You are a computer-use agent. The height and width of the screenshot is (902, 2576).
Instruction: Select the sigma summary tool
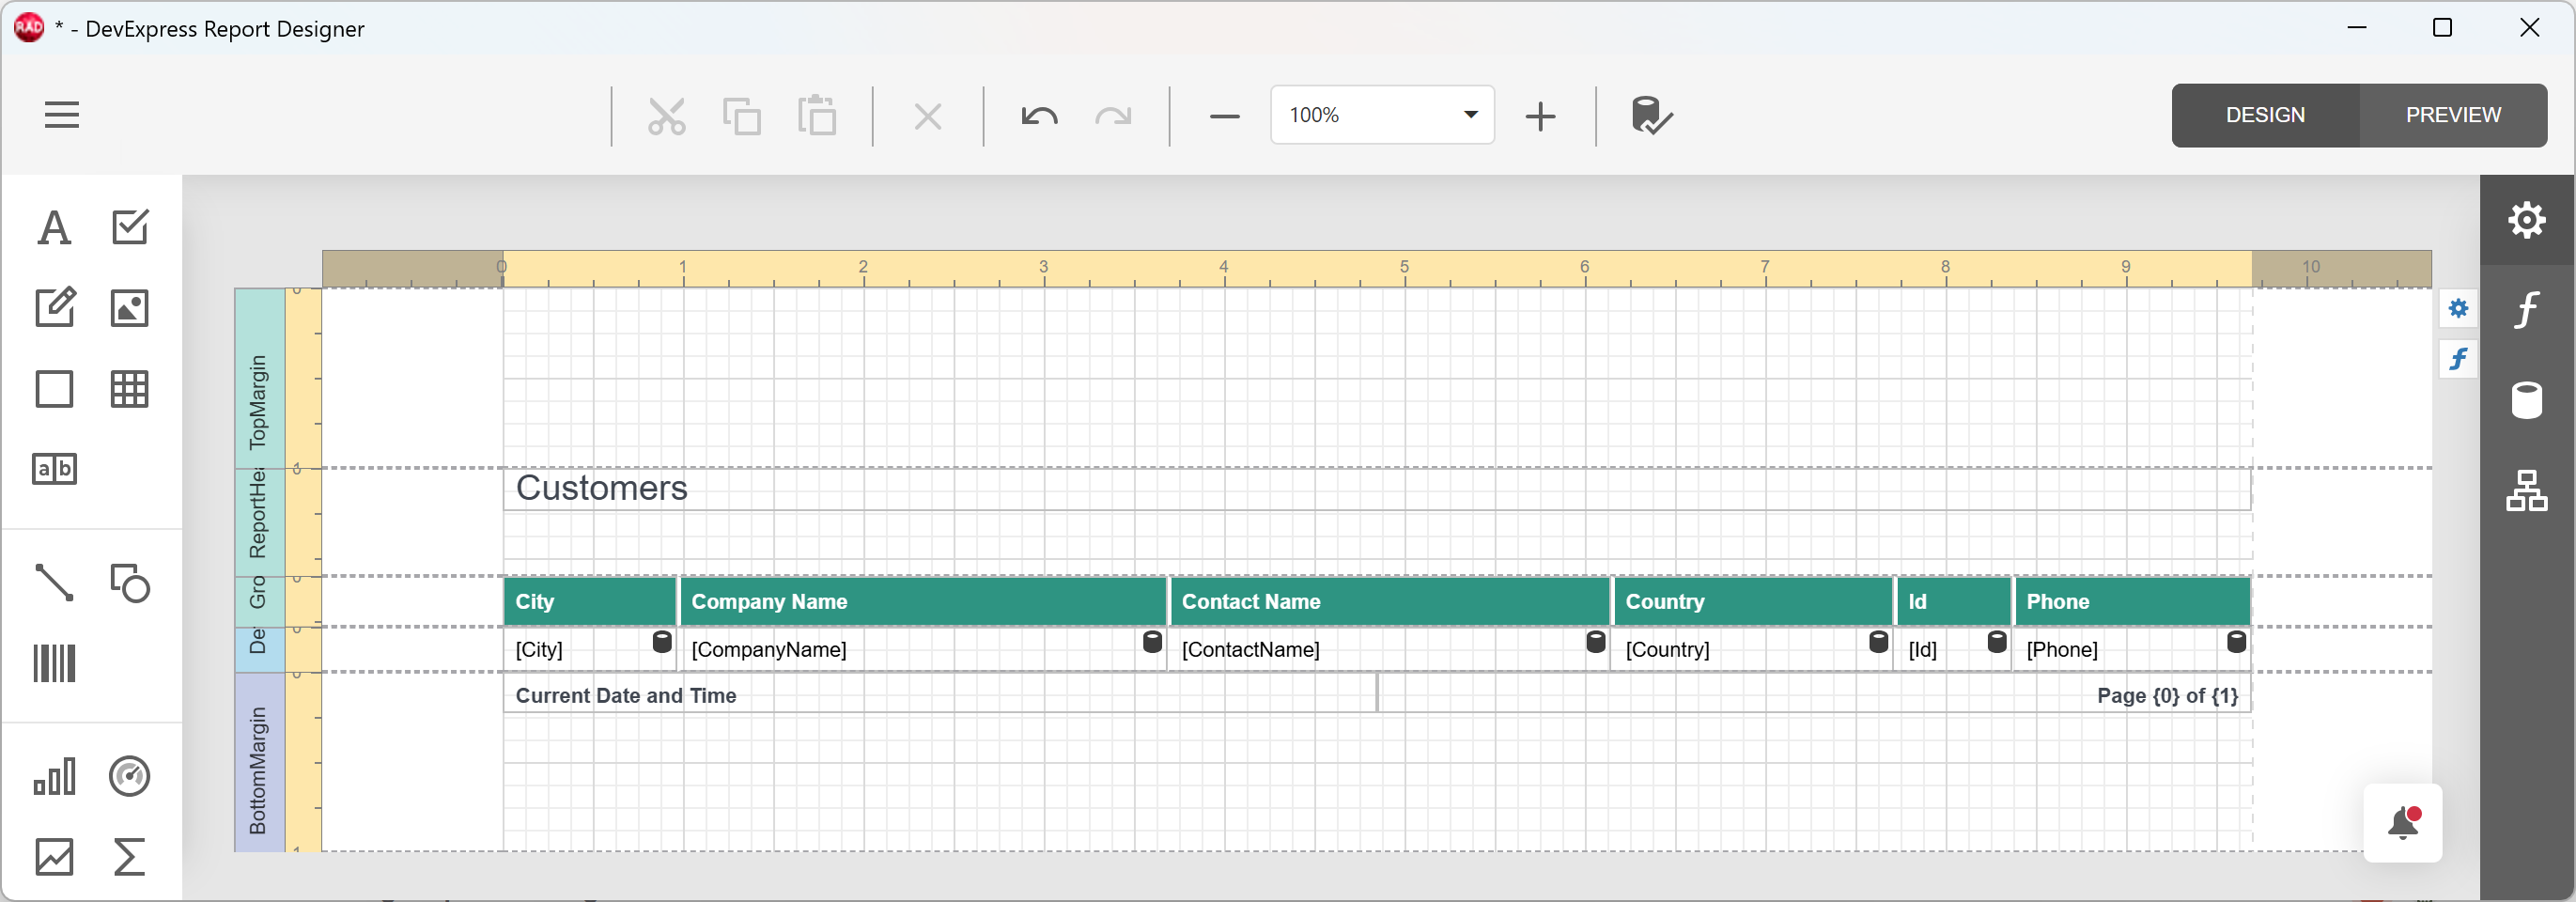point(129,857)
